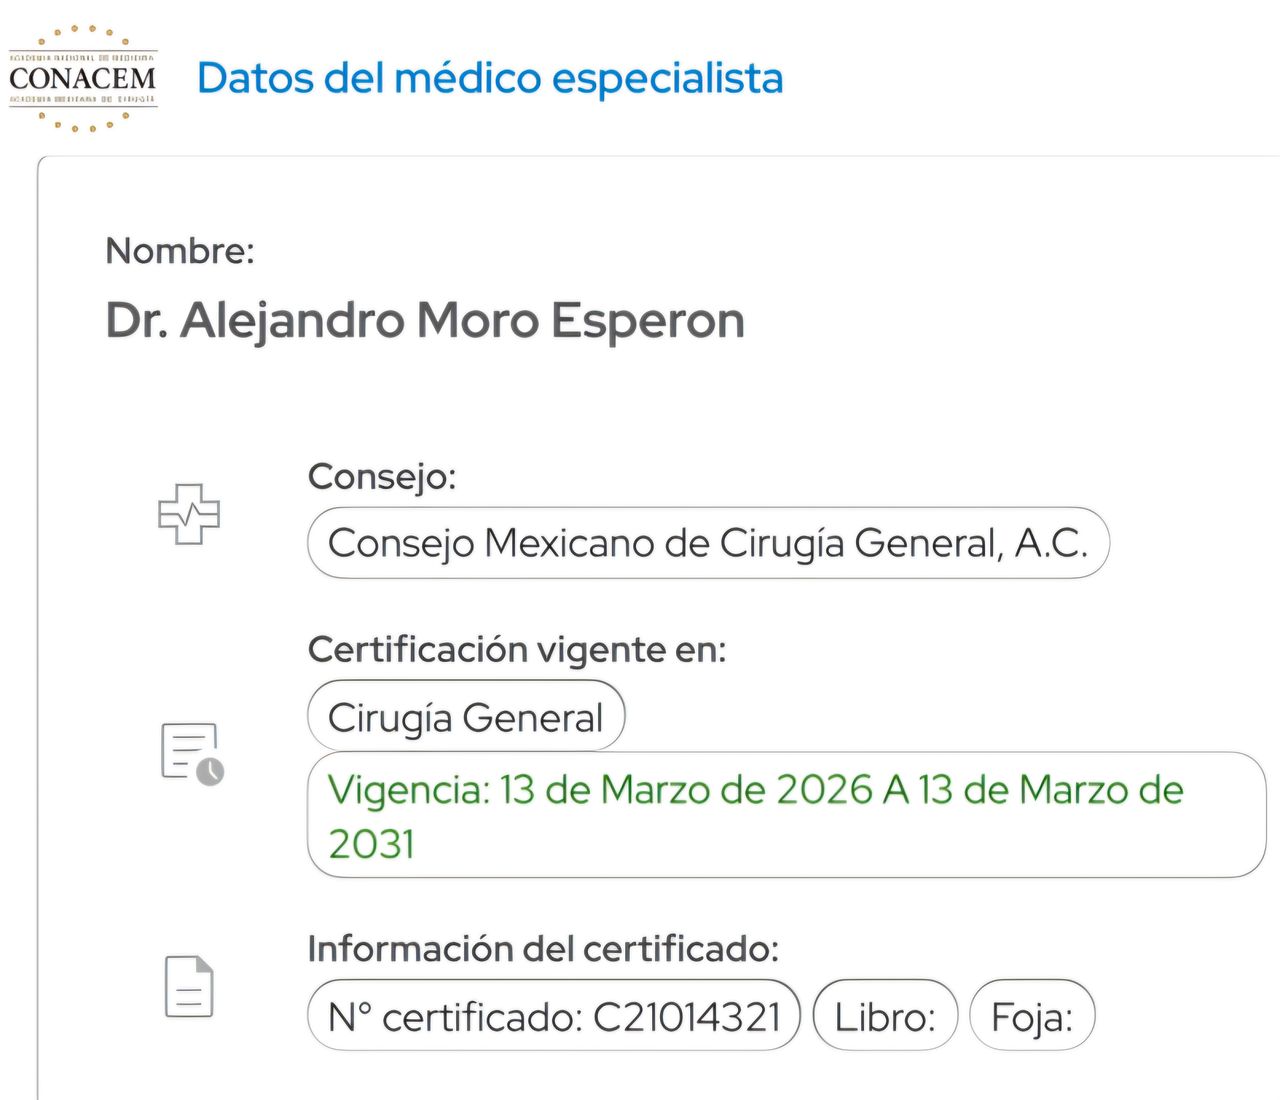Select the Cirugía General certification pill
The image size is (1280, 1100).
click(x=466, y=717)
